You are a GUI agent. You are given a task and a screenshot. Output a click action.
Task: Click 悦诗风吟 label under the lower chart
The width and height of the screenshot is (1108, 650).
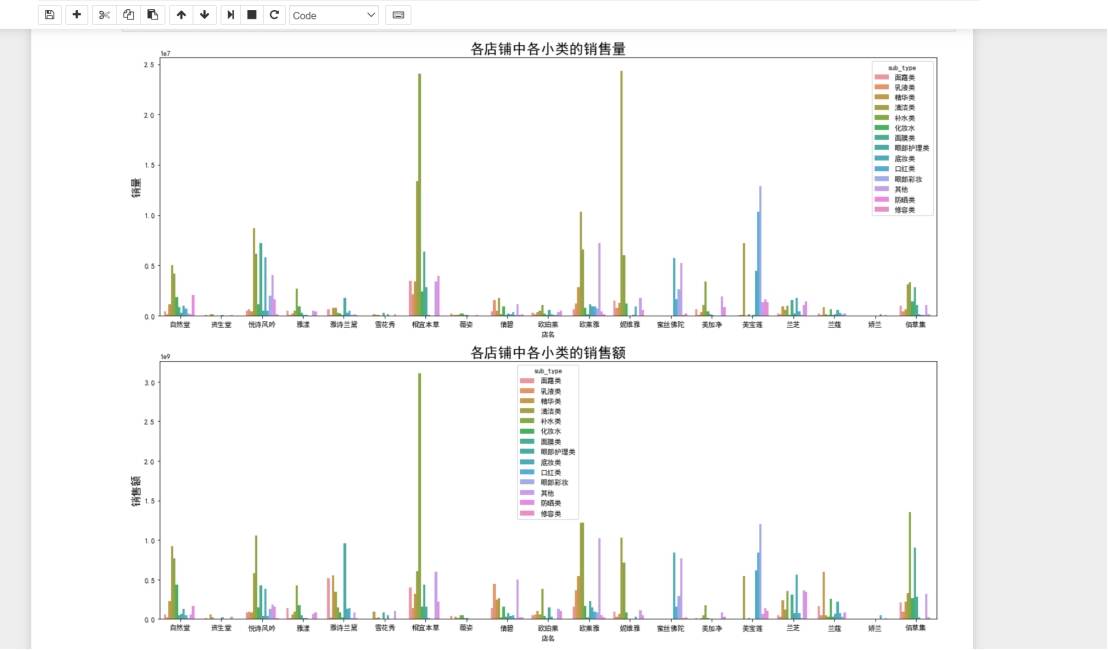[261, 628]
